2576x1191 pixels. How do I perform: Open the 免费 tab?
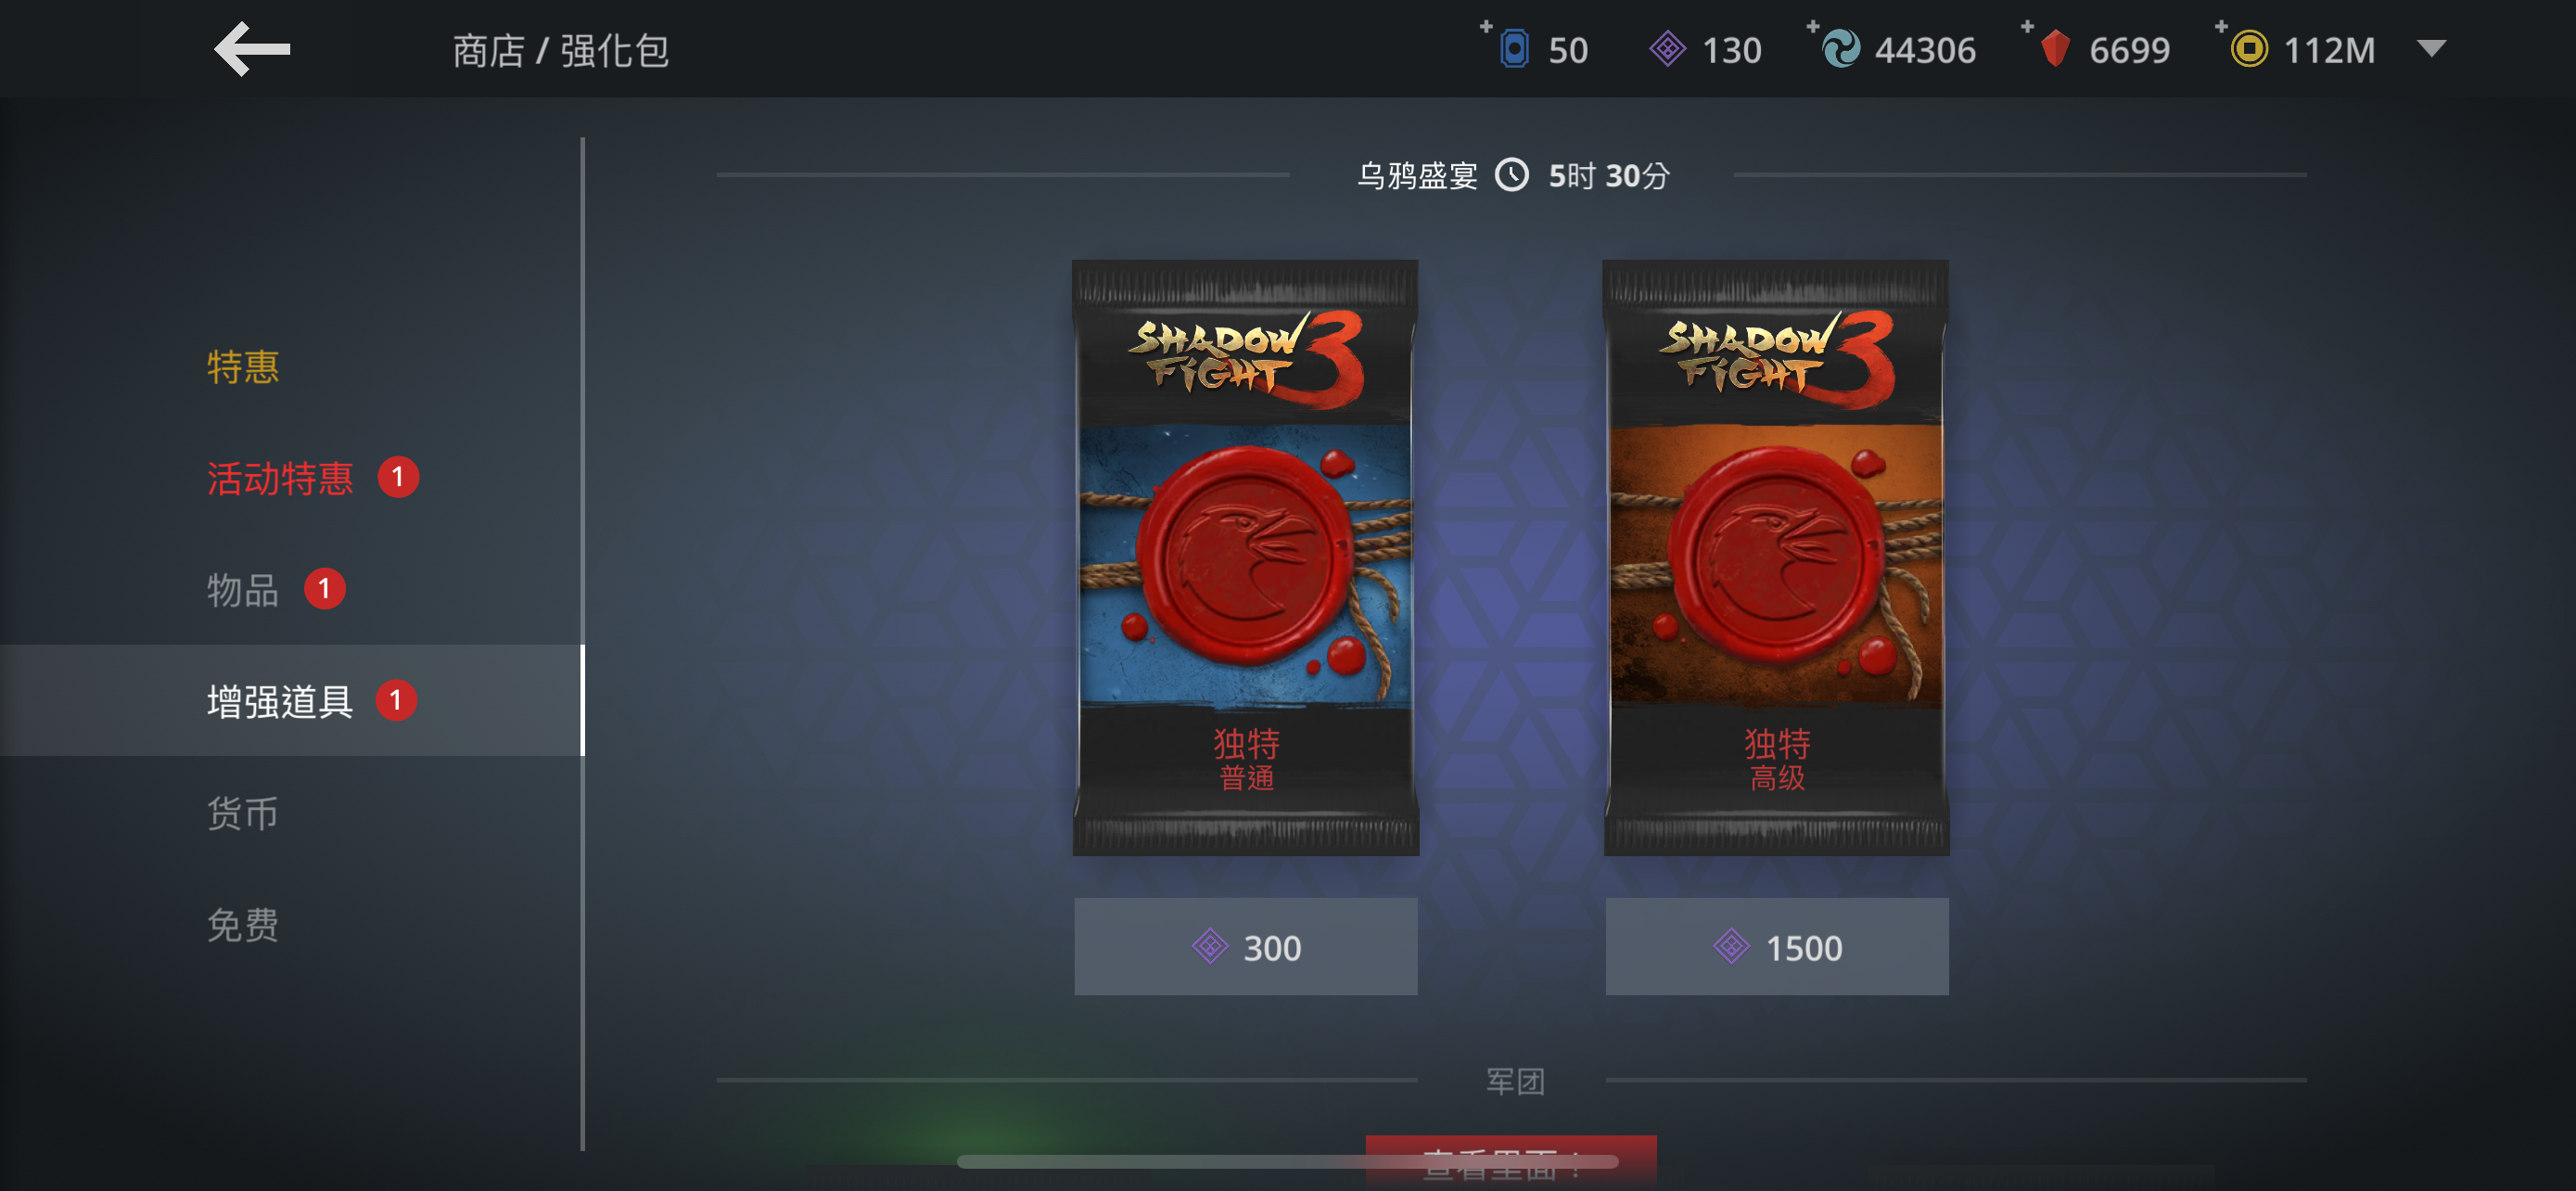click(x=243, y=925)
